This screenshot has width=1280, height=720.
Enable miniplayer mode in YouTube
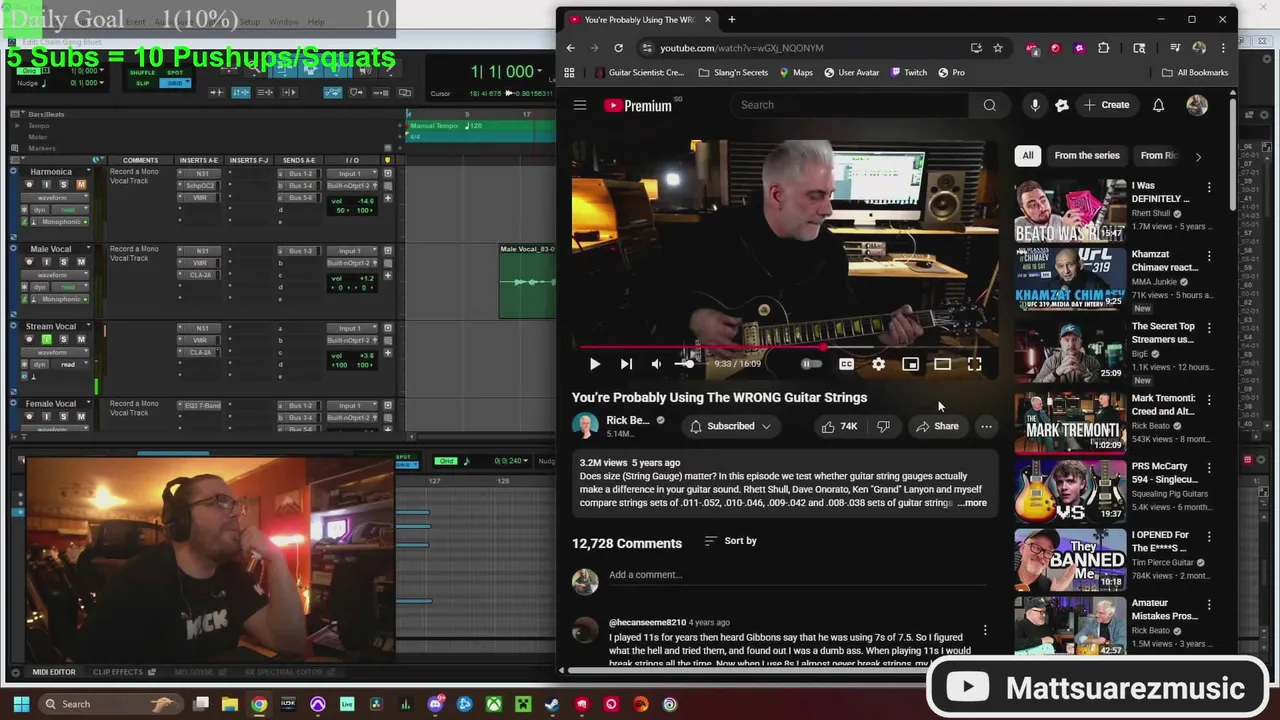[910, 364]
